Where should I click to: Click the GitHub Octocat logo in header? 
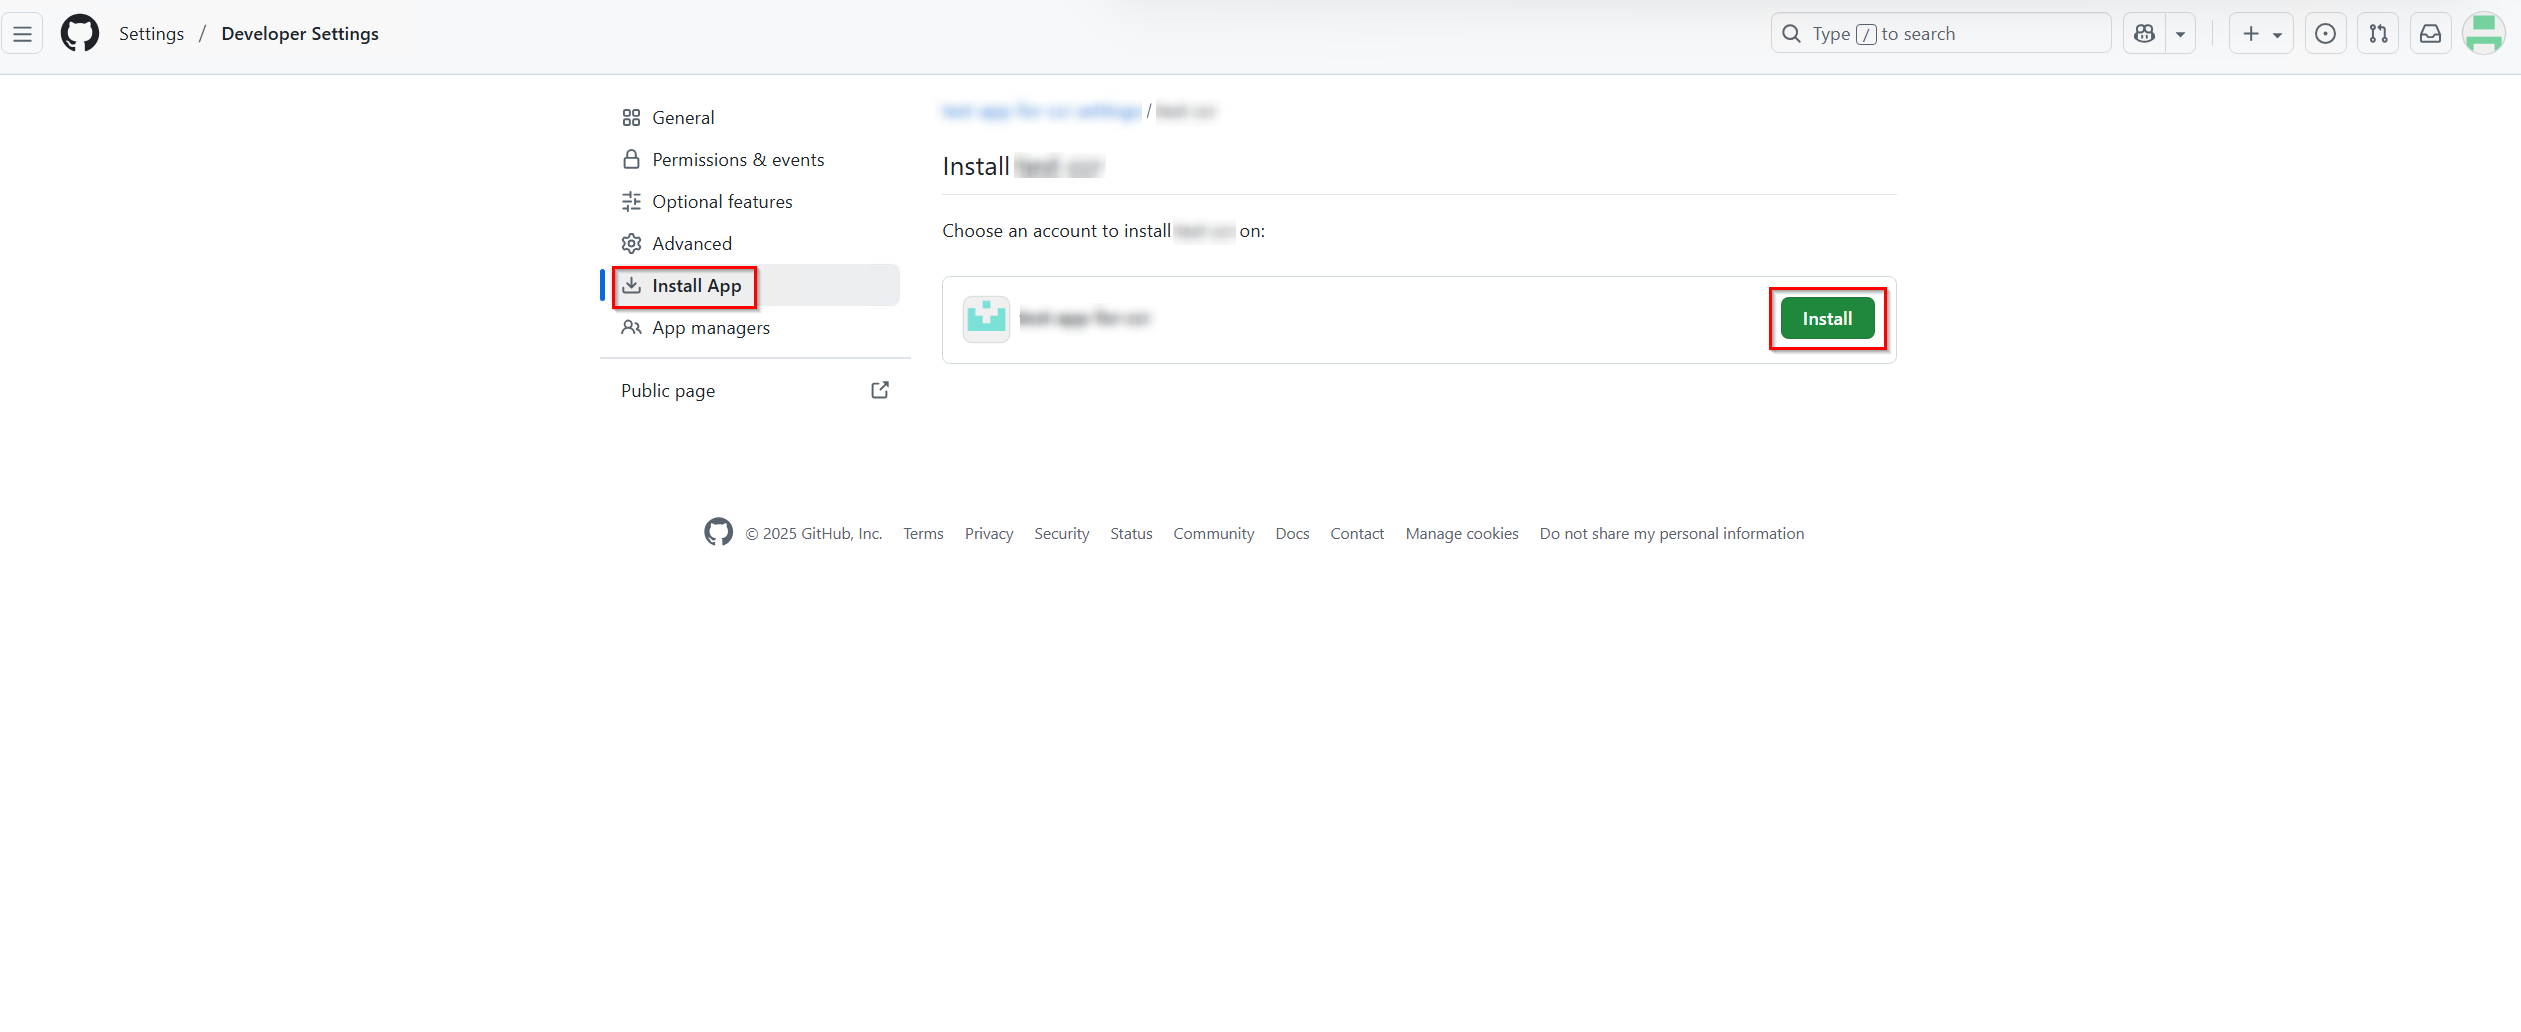pyautogui.click(x=80, y=34)
